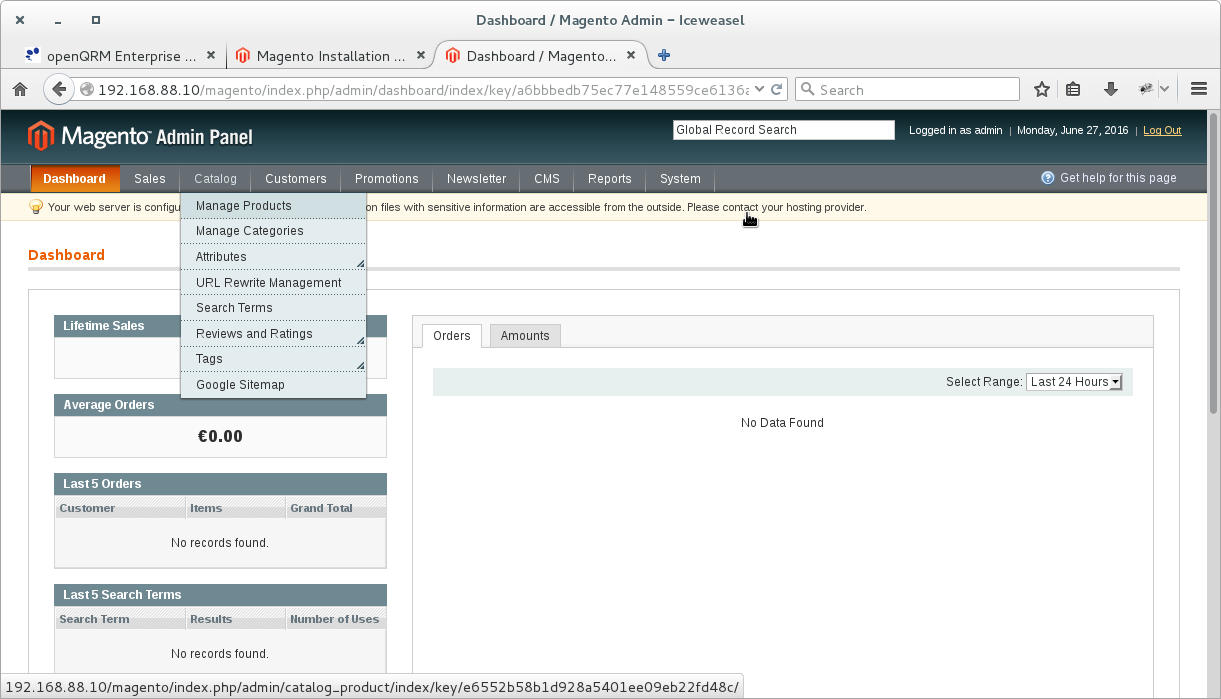Click the Results column header
Image resolution: width=1221 pixels, height=699 pixels.
click(236, 619)
